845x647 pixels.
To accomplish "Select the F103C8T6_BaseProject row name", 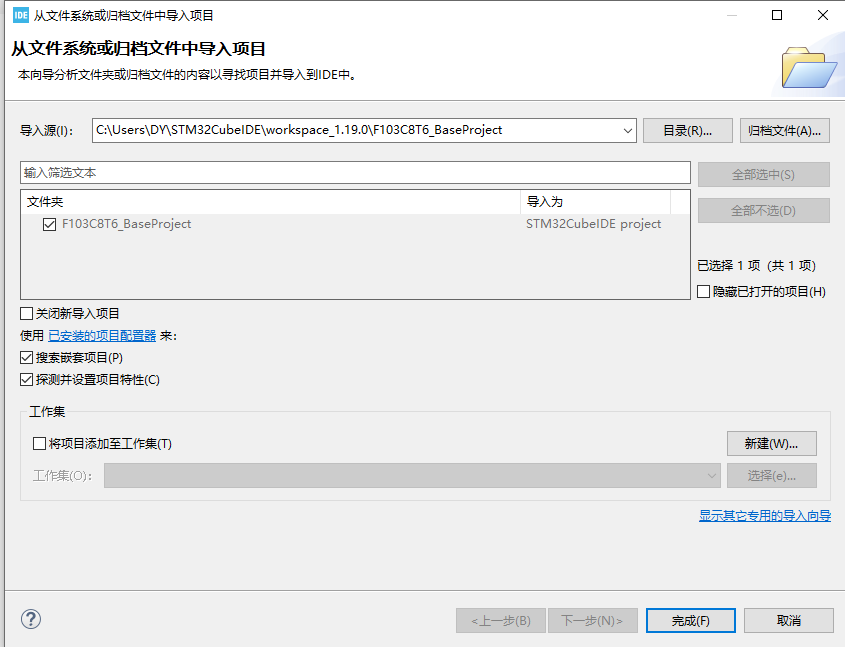I will tap(127, 224).
